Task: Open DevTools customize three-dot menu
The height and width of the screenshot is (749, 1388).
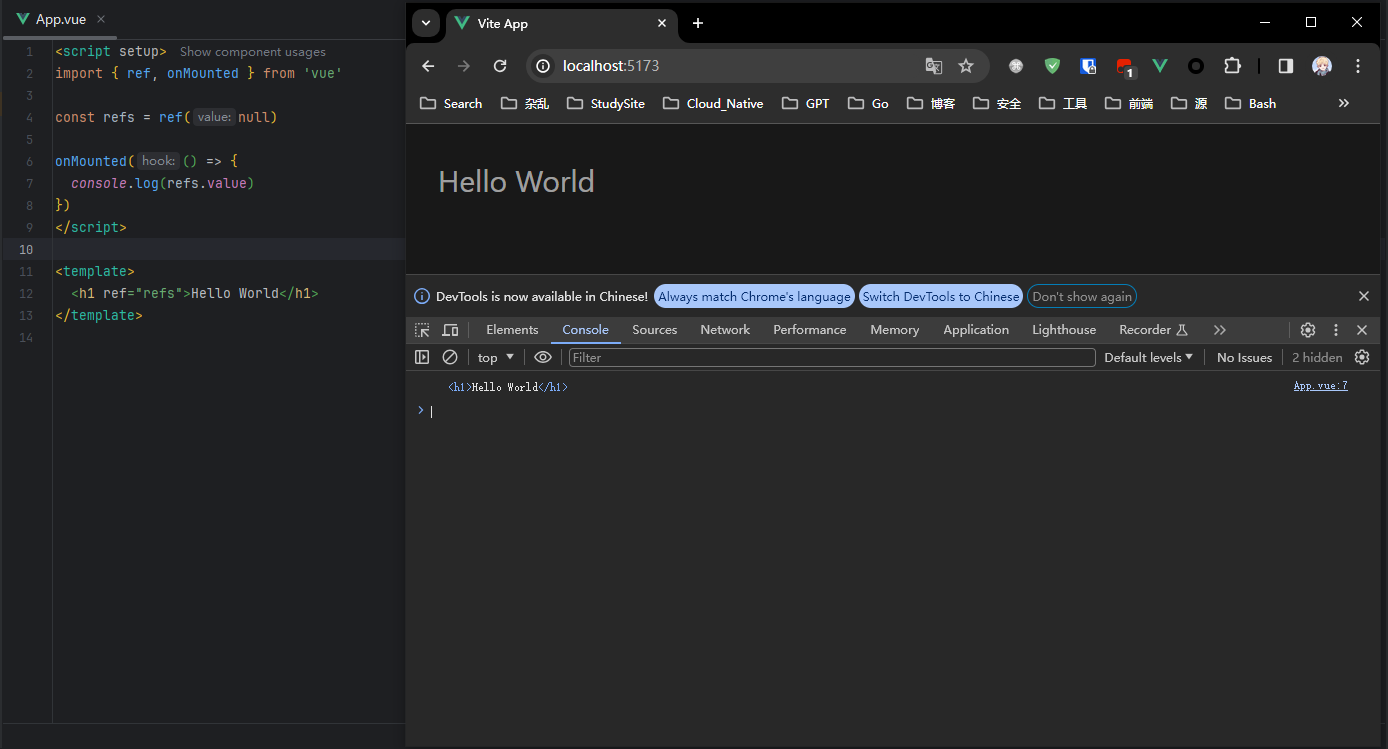Action: click(1336, 330)
